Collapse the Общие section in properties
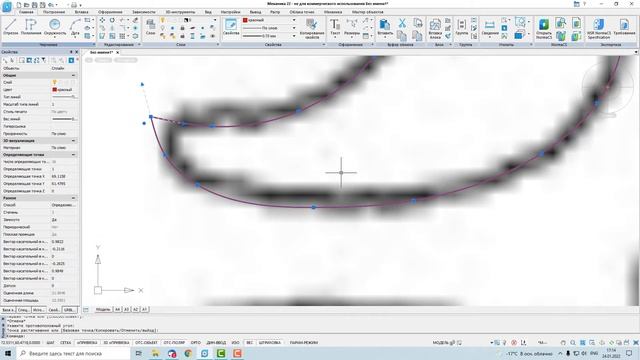This screenshot has width=640, height=360. coord(73,76)
